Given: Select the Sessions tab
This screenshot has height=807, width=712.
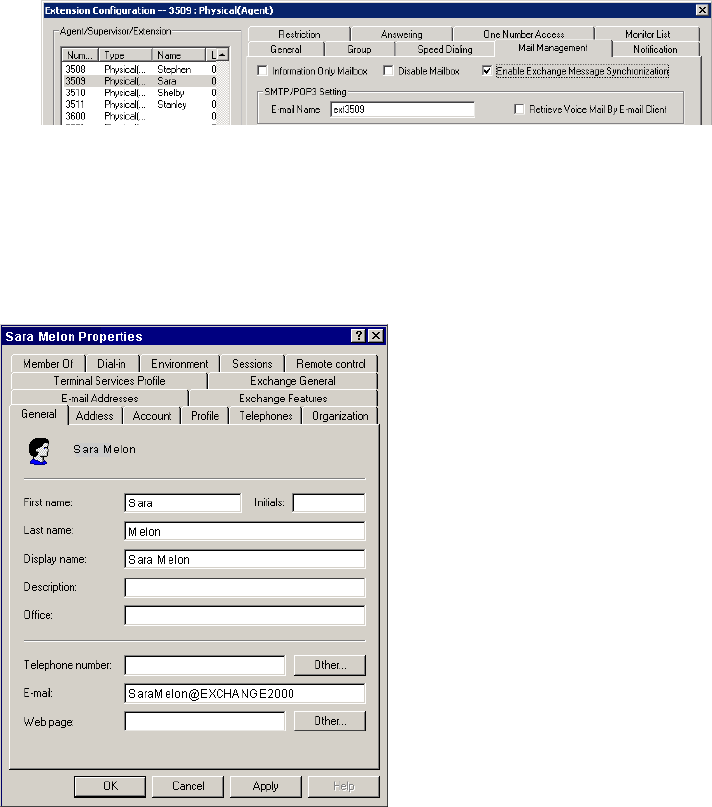Looking at the screenshot, I should (x=252, y=364).
